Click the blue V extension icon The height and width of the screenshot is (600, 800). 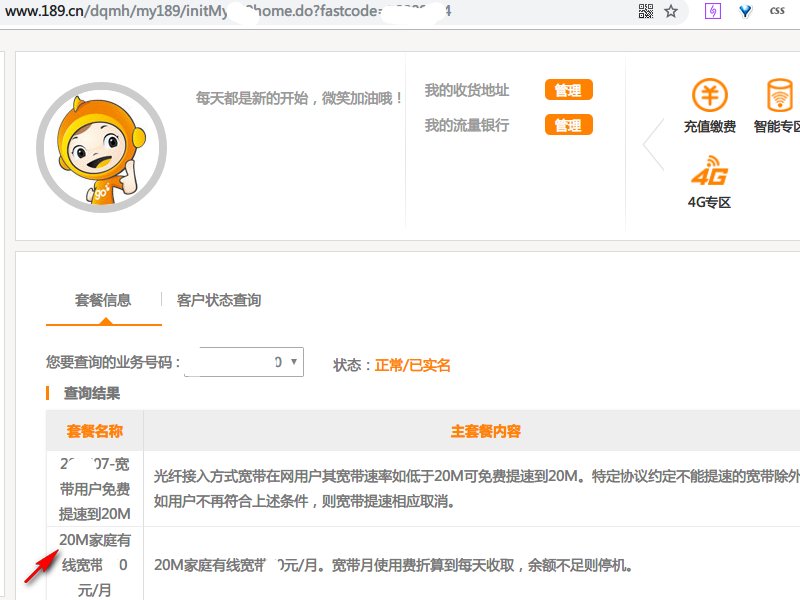pyautogui.click(x=742, y=11)
